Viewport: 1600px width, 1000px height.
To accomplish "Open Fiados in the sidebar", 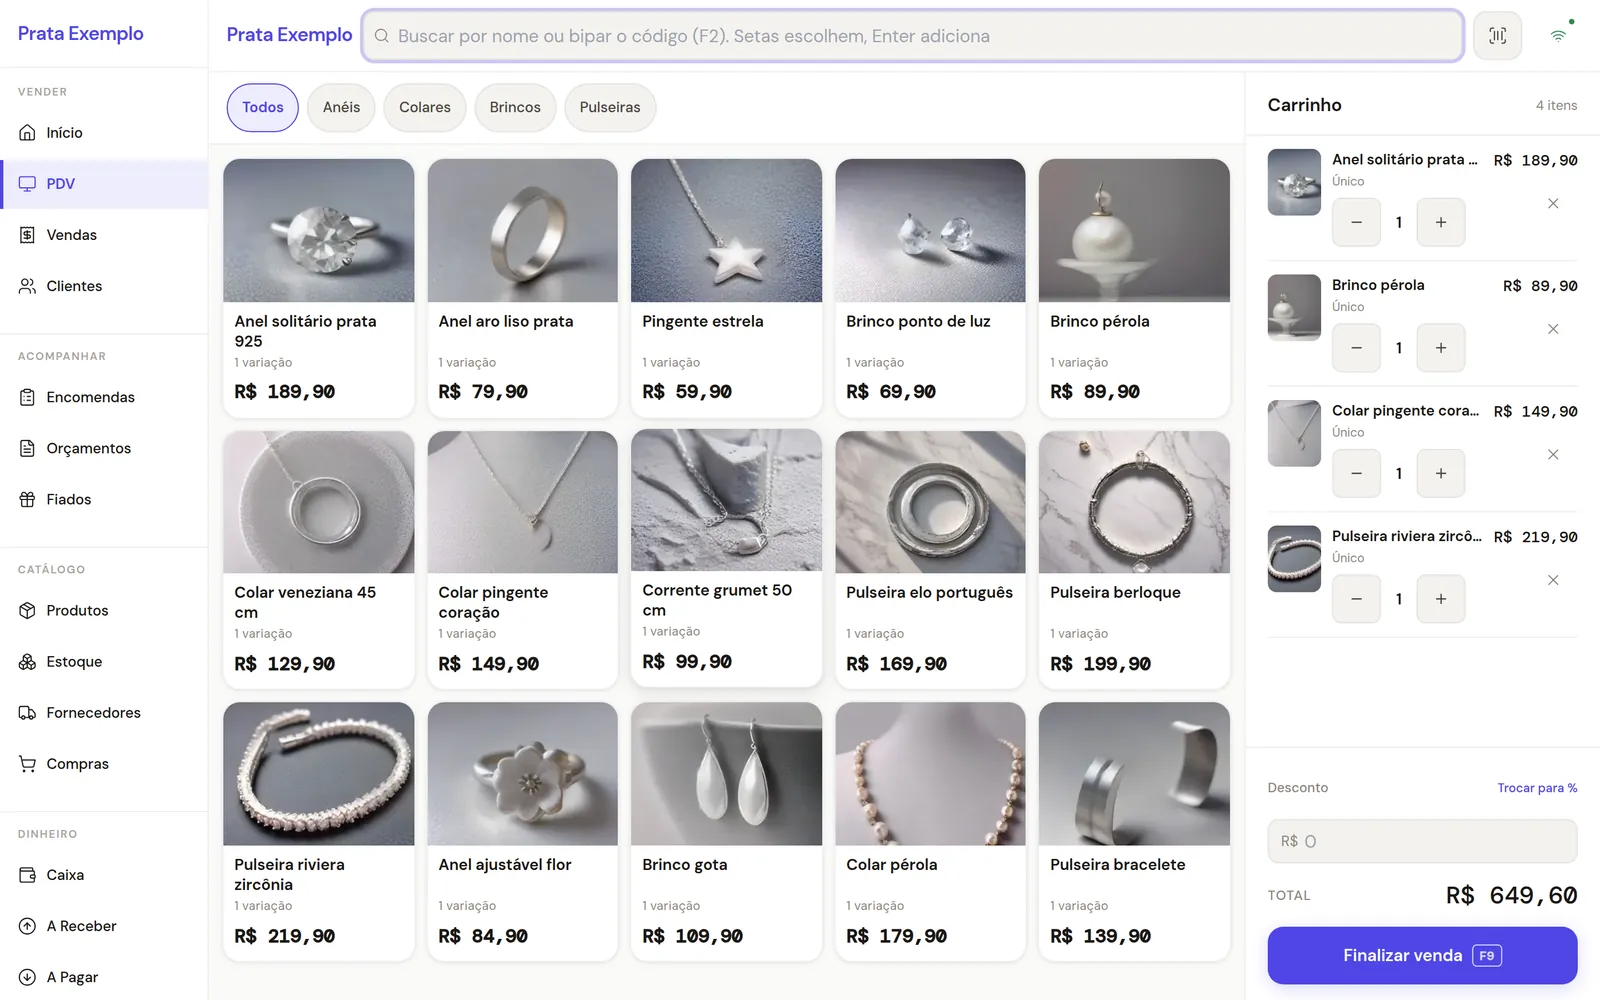I will pos(104,499).
